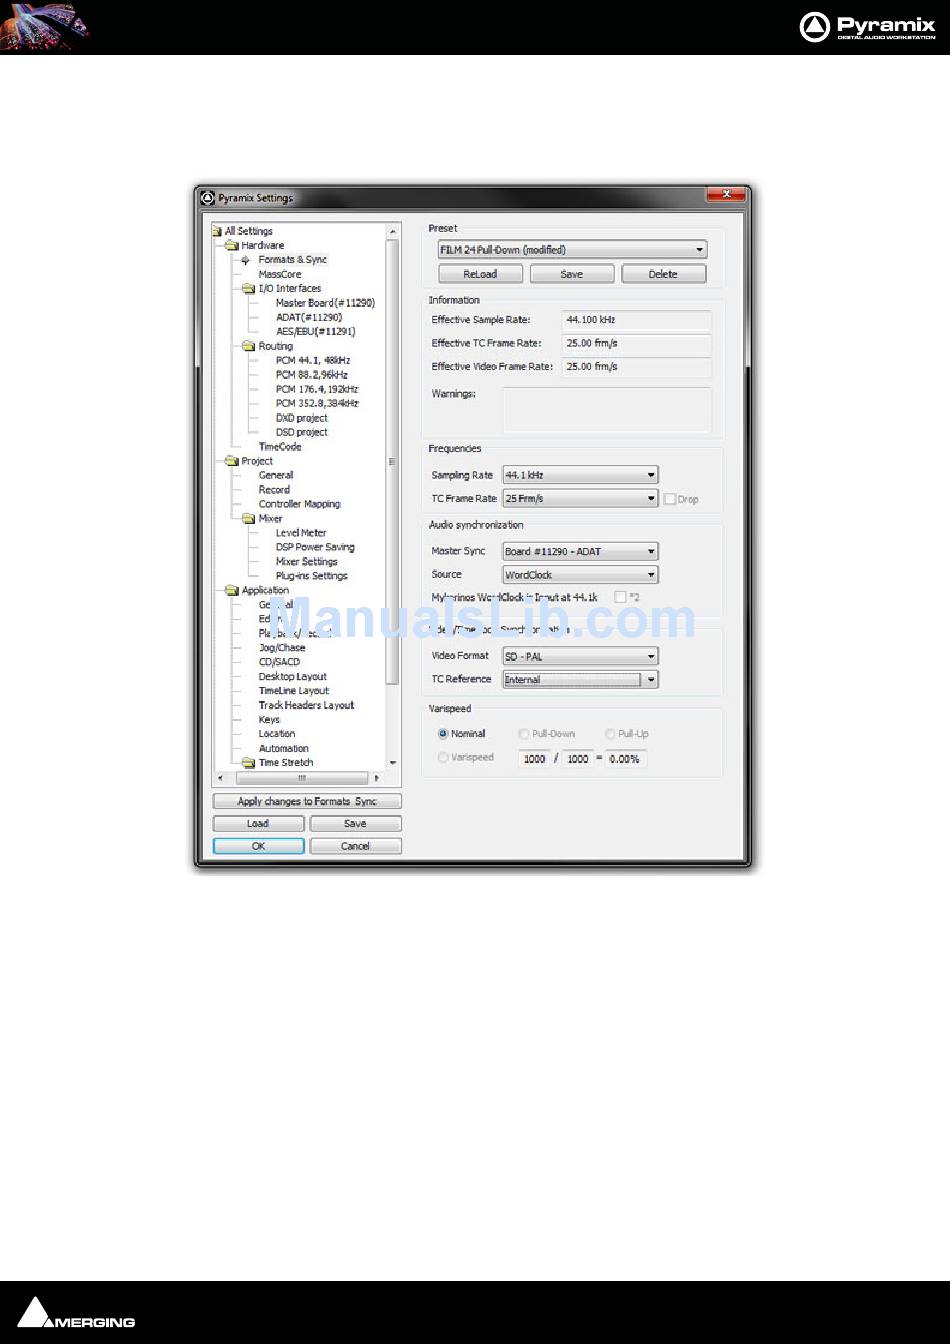Click the ReLoad preset button
Image resolution: width=950 pixels, height=1344 pixels.
coord(480,274)
